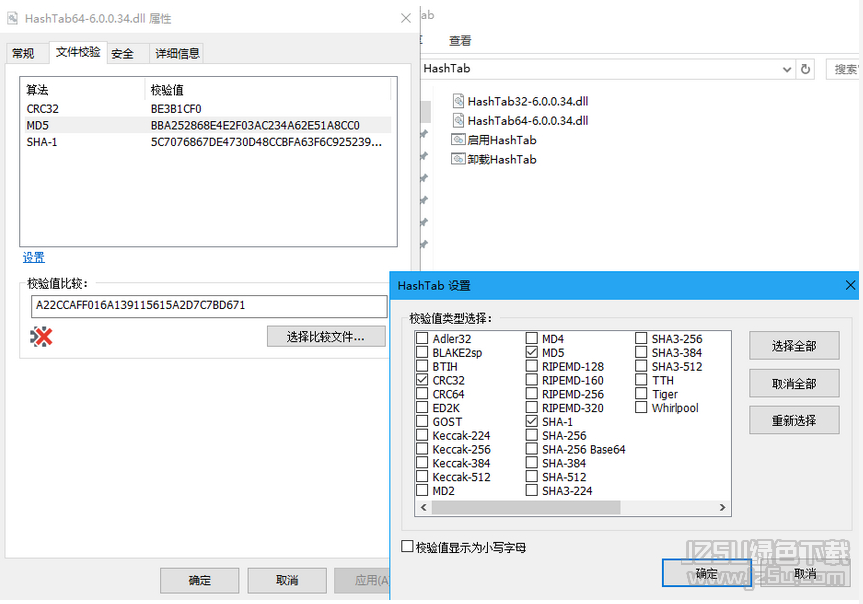Click the 算法 column header
Screen dimensions: 863x604
coord(83,89)
